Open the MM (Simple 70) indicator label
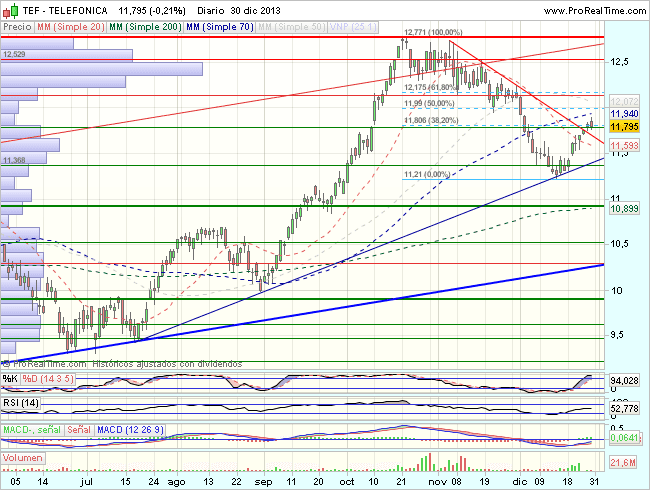 click(x=220, y=27)
